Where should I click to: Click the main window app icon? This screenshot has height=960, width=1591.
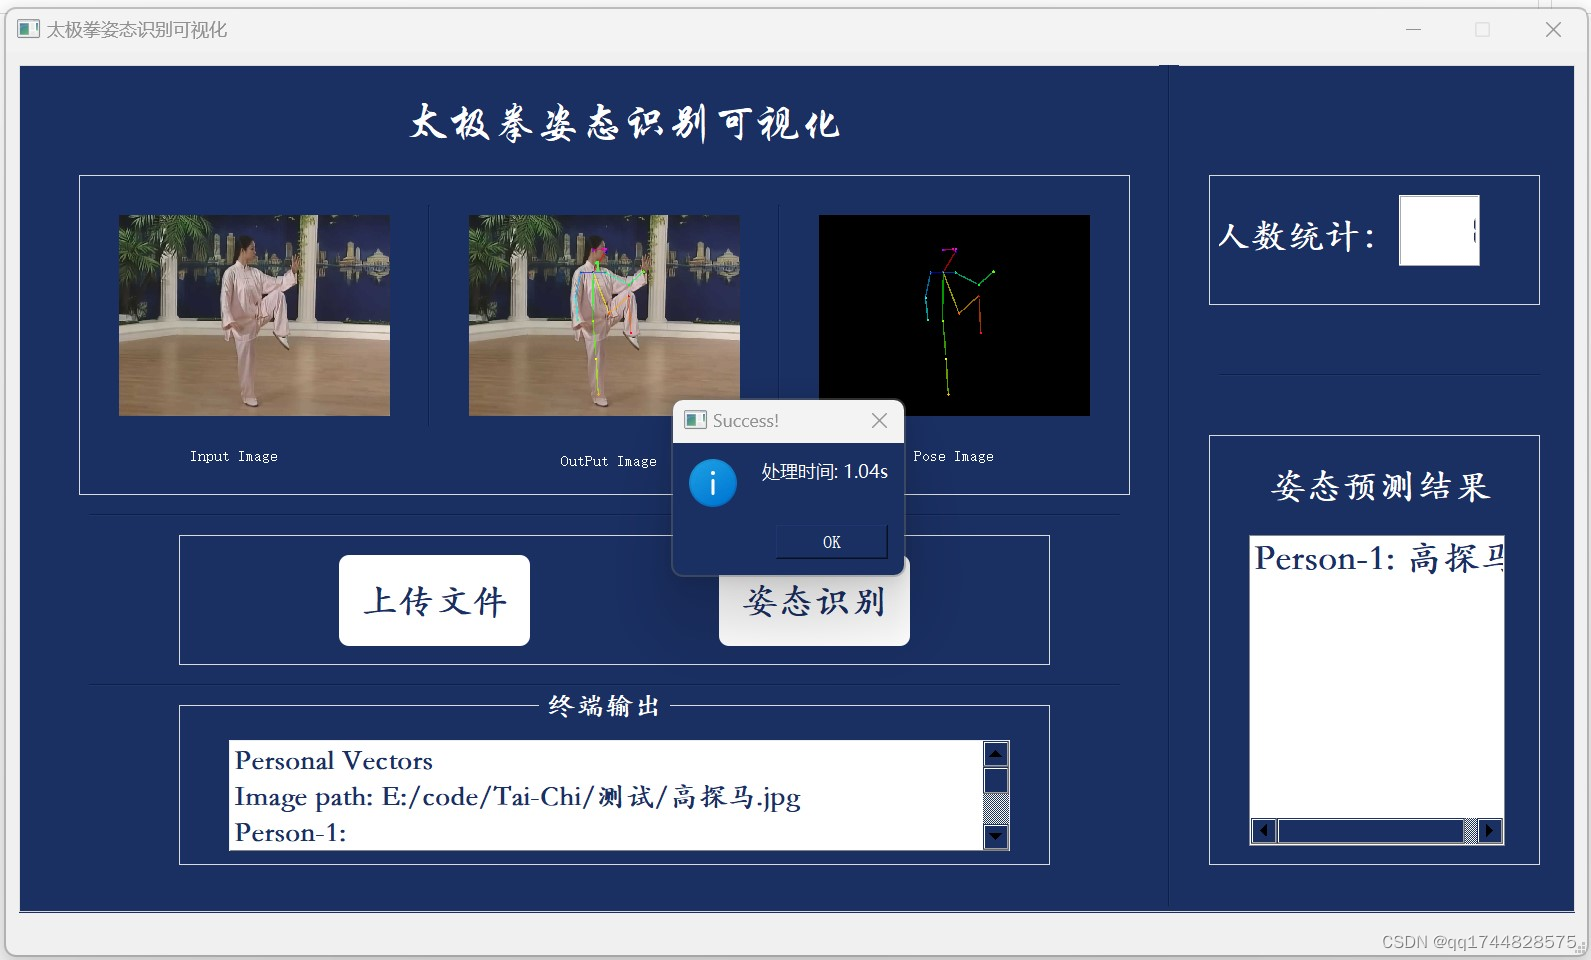(29, 29)
